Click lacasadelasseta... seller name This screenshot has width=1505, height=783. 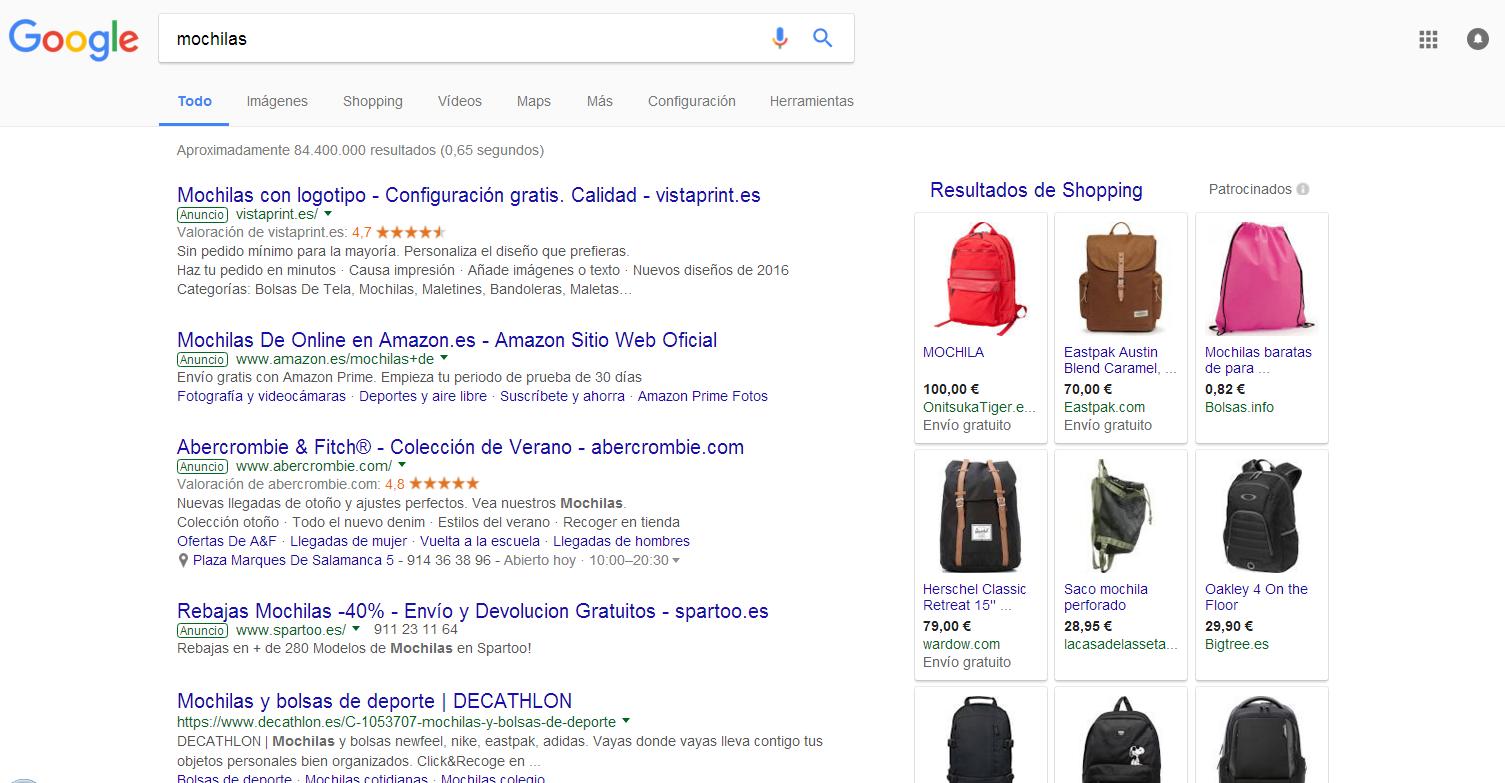[x=1121, y=644]
